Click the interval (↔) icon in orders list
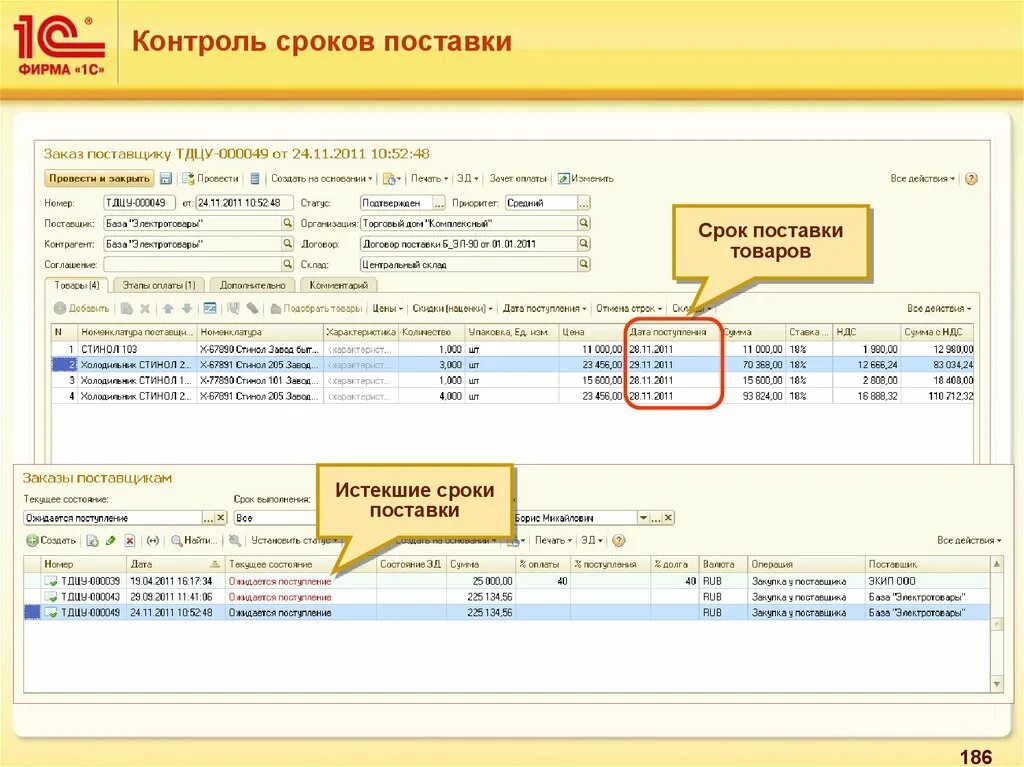The width and height of the screenshot is (1024, 767). 153,540
